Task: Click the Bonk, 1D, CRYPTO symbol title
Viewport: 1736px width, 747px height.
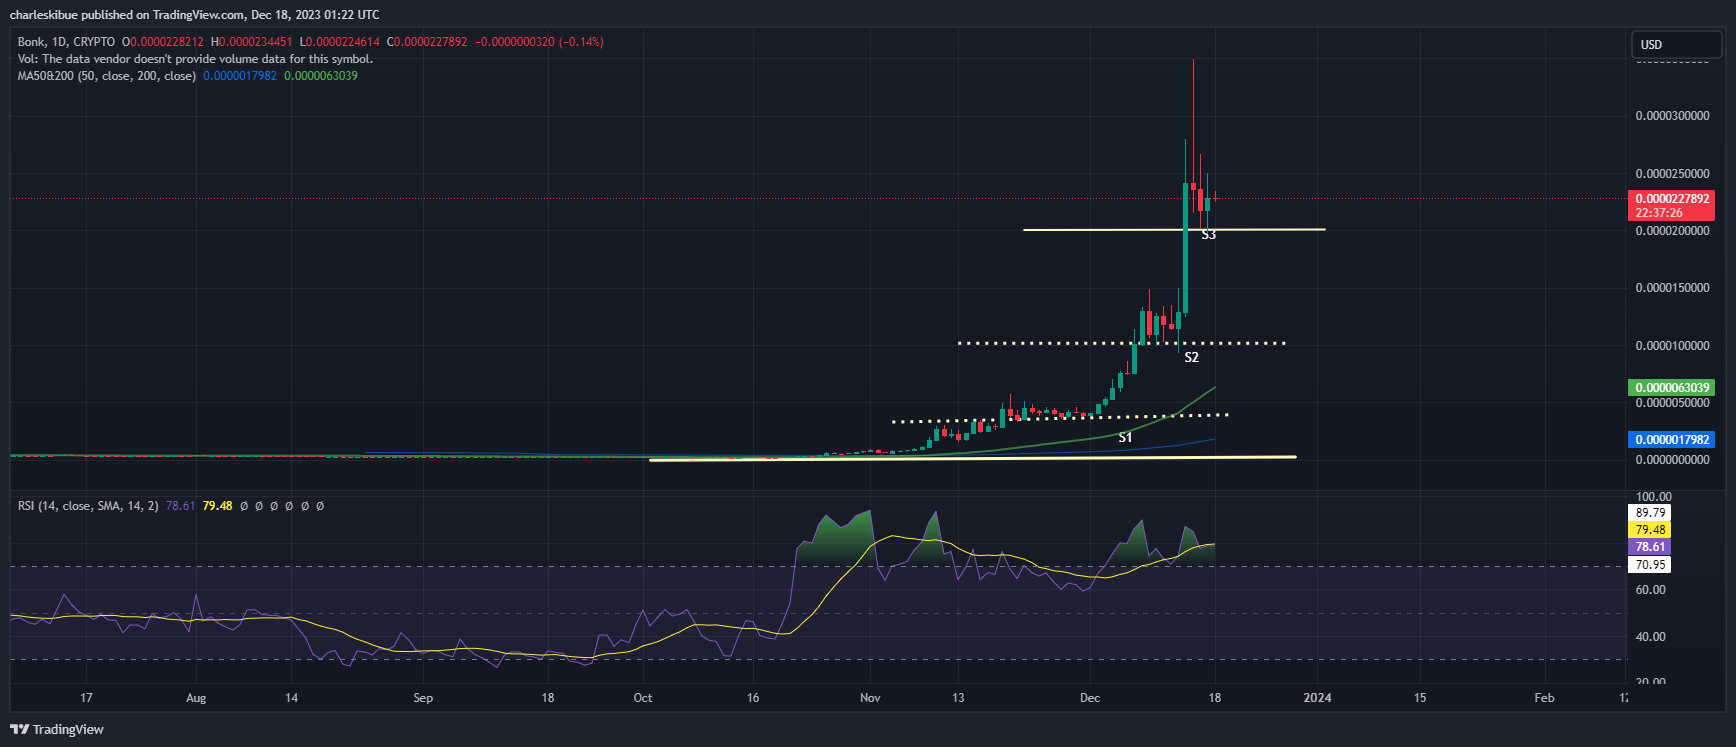Action: 66,42
